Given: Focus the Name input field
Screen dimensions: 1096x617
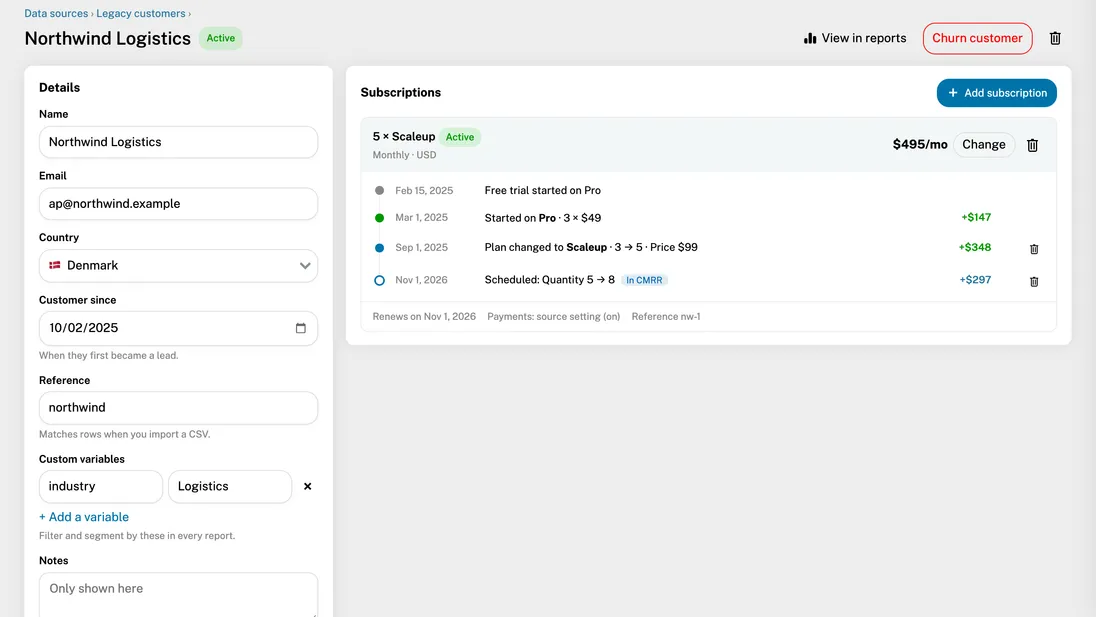Looking at the screenshot, I should point(178,142).
